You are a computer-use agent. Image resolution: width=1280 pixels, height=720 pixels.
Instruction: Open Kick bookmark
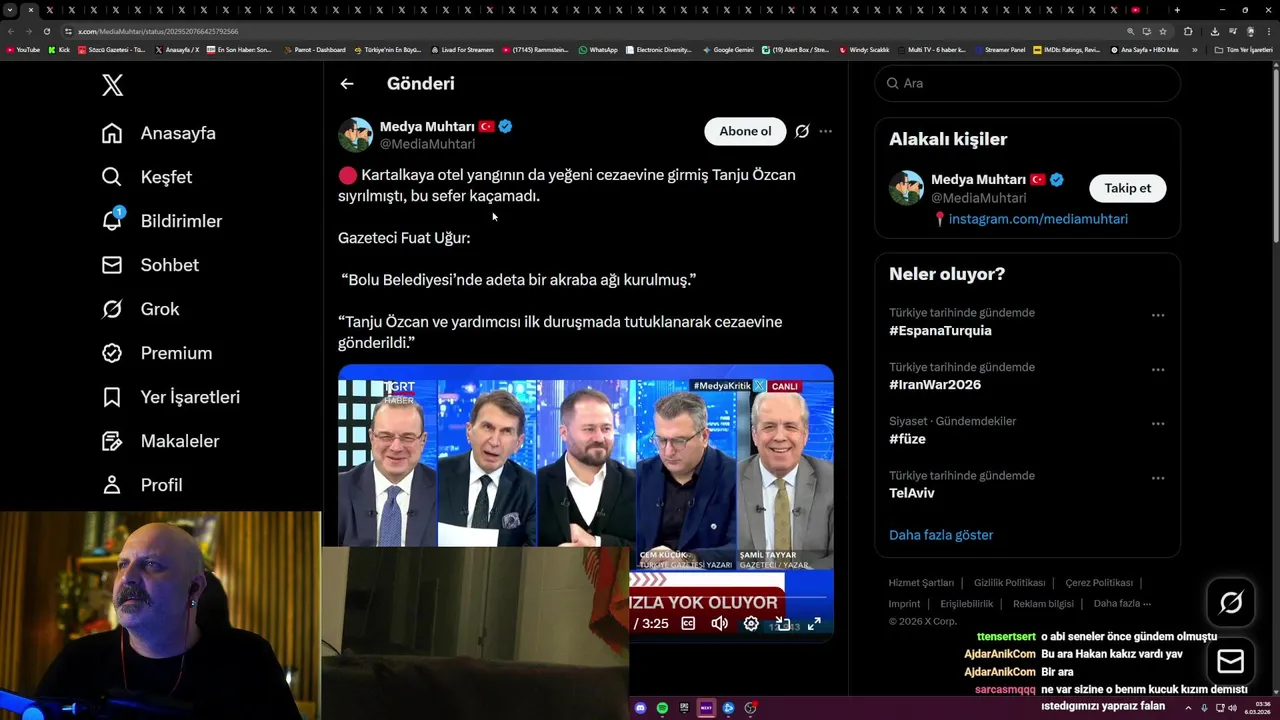pyautogui.click(x=59, y=49)
